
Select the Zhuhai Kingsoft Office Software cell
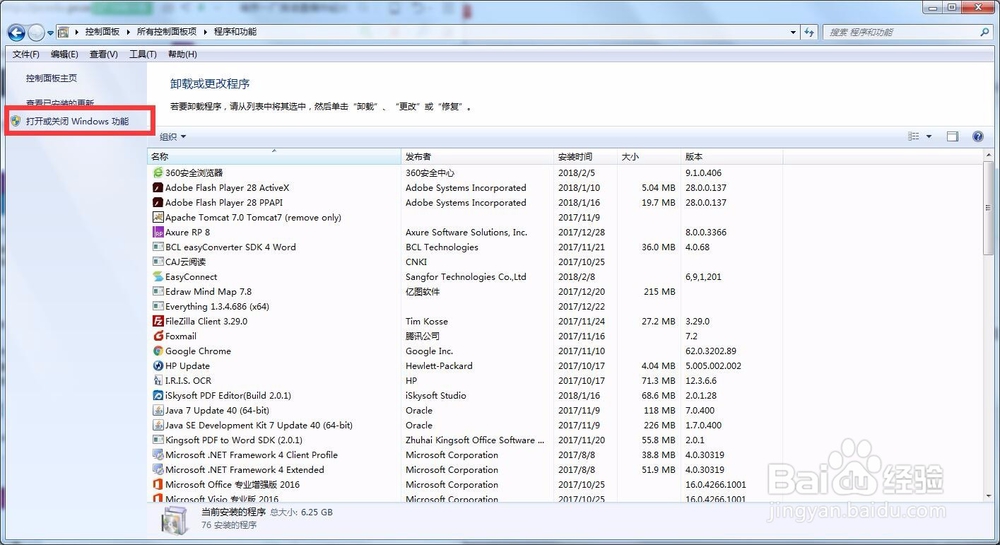(x=475, y=440)
